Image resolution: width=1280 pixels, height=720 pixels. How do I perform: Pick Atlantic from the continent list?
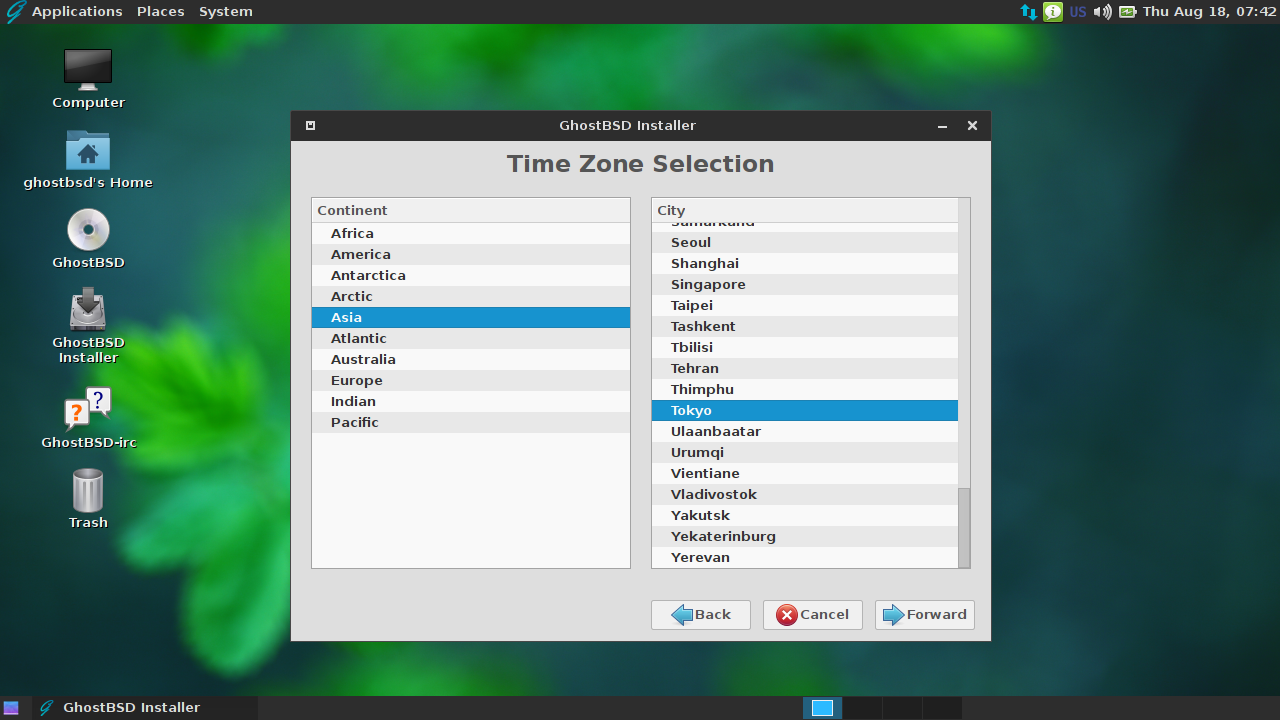471,338
